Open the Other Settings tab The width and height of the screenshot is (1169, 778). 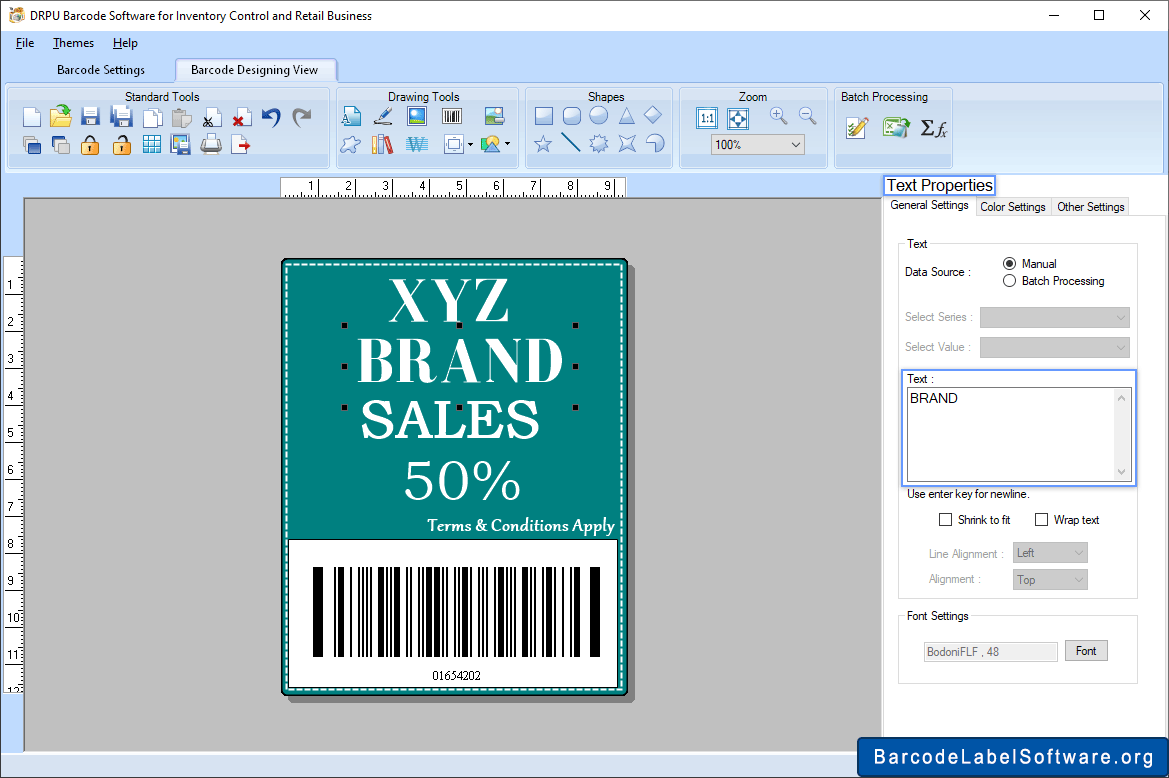point(1090,207)
